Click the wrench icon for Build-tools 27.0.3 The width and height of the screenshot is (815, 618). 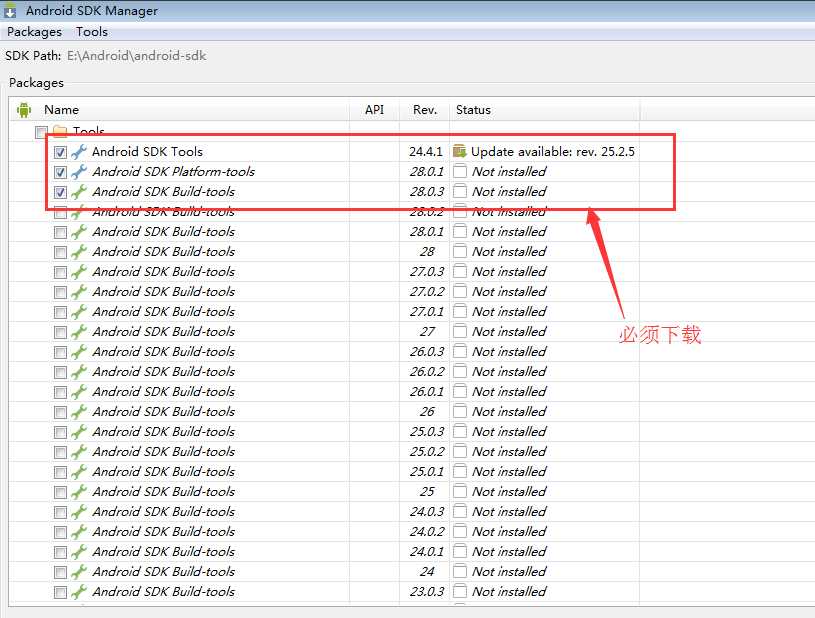79,272
